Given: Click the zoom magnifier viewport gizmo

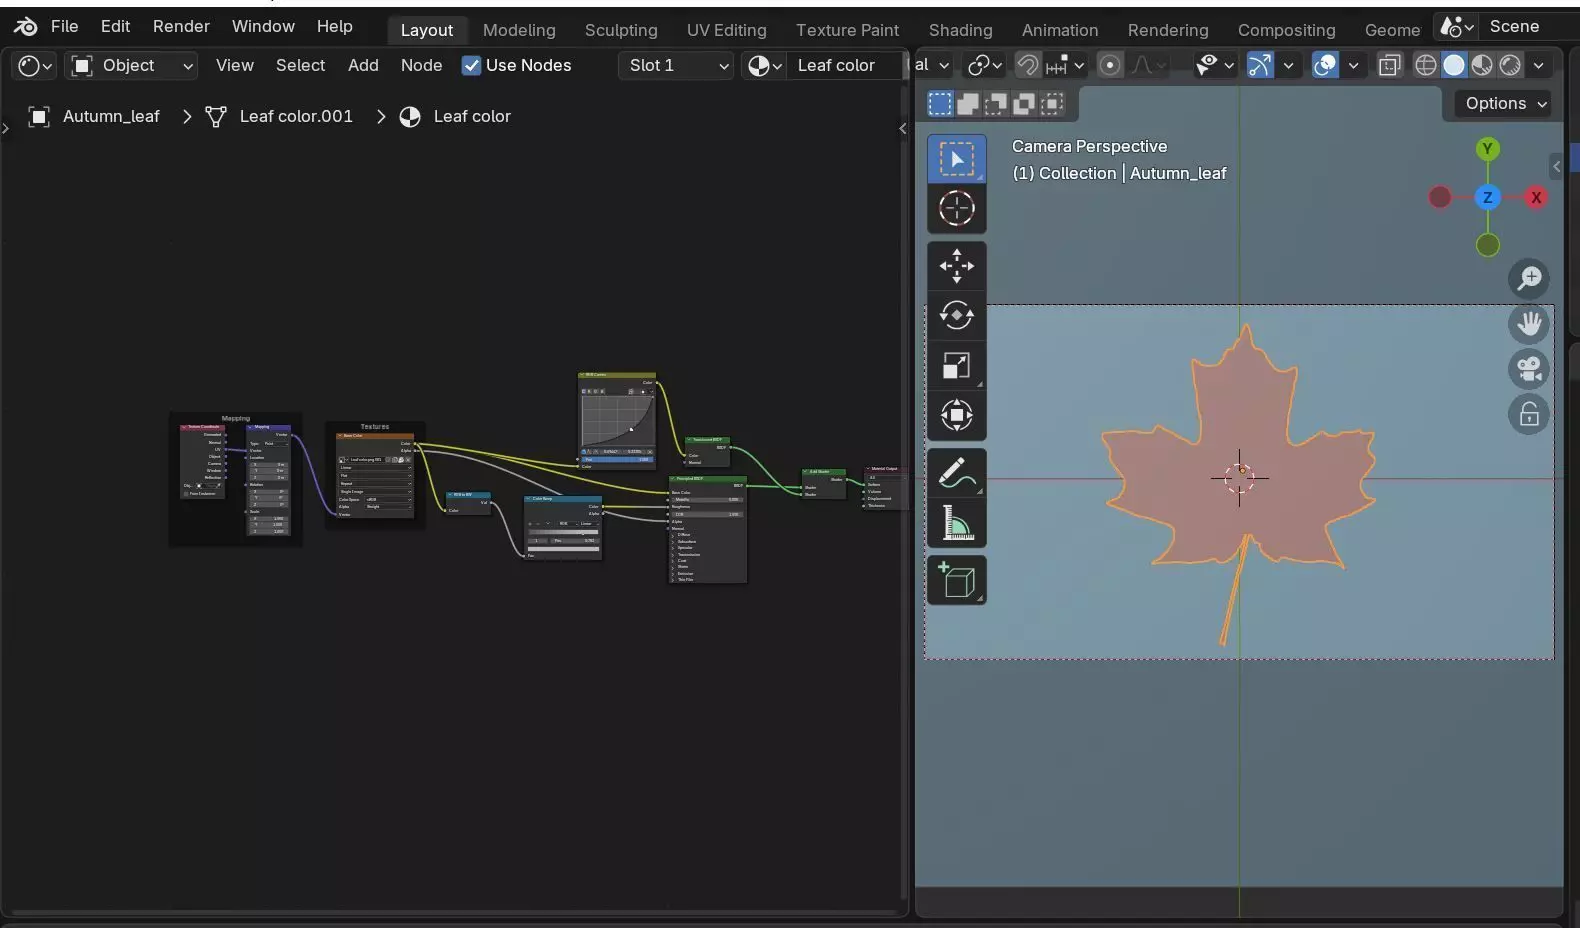Looking at the screenshot, I should [x=1529, y=279].
